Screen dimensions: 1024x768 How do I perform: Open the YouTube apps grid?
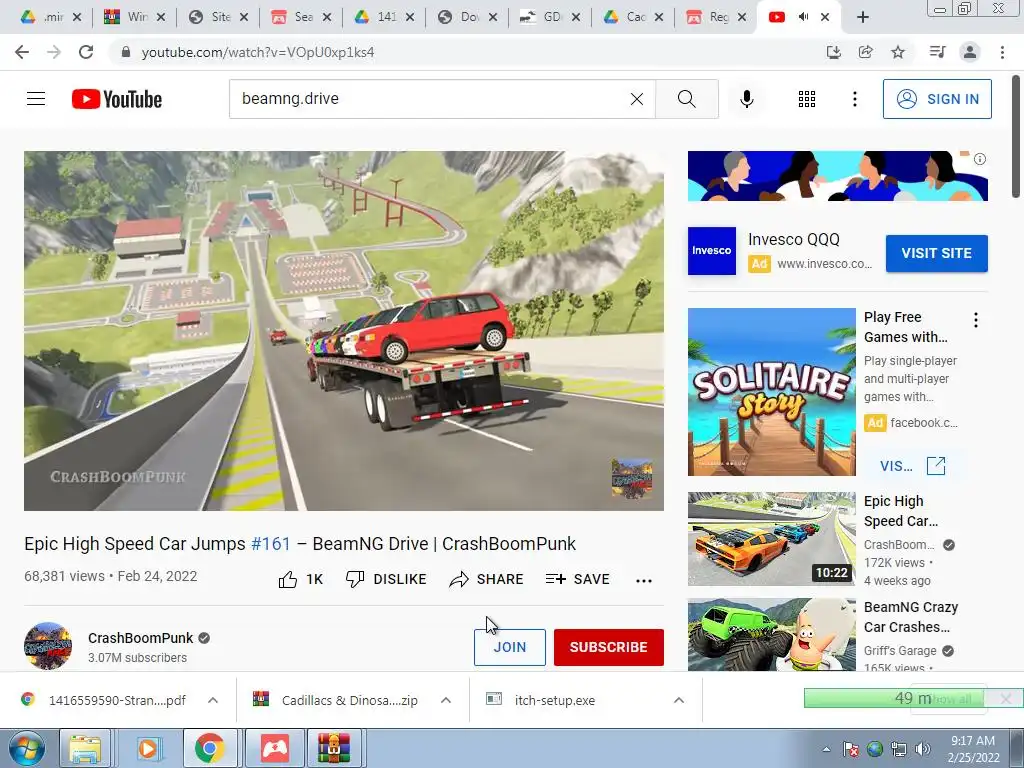coord(807,99)
